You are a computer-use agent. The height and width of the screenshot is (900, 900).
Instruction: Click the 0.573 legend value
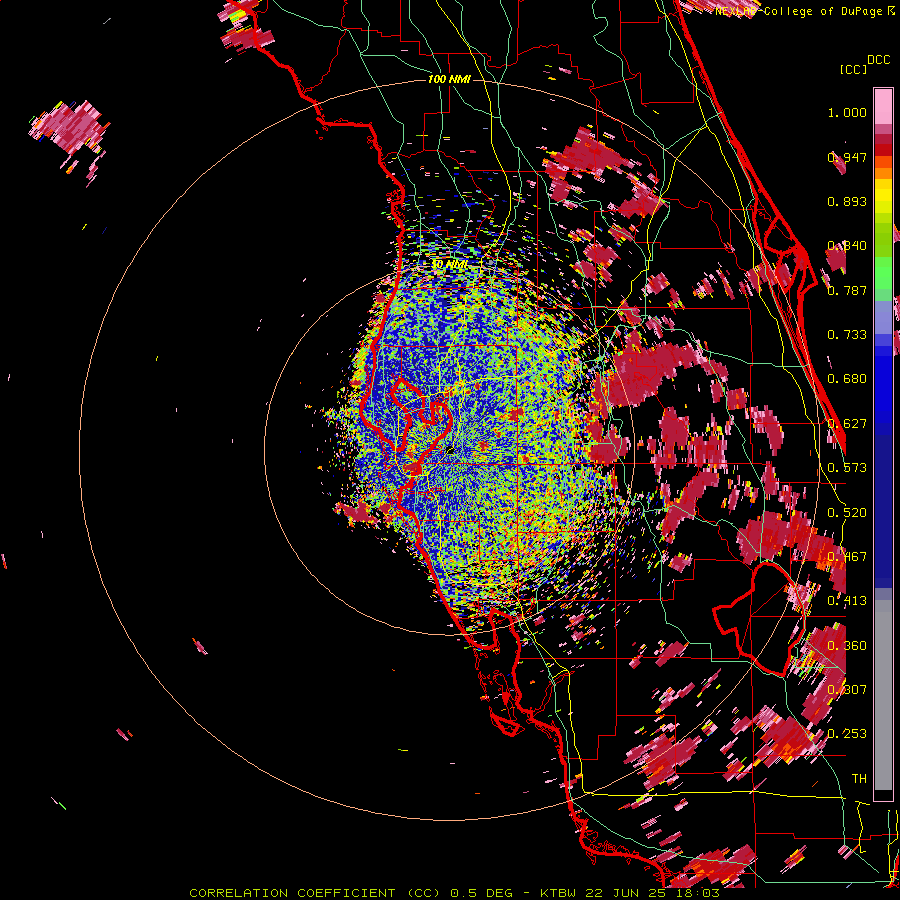click(847, 468)
